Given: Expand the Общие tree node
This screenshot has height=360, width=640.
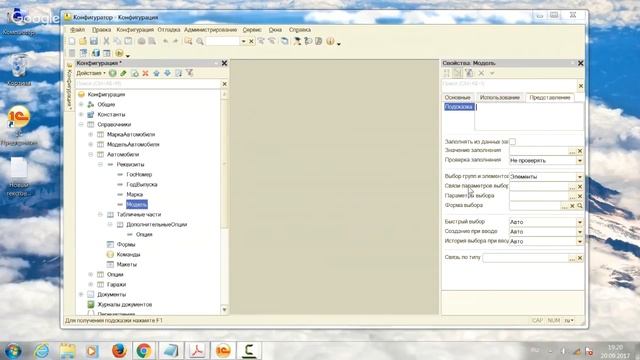Looking at the screenshot, I should [x=81, y=104].
